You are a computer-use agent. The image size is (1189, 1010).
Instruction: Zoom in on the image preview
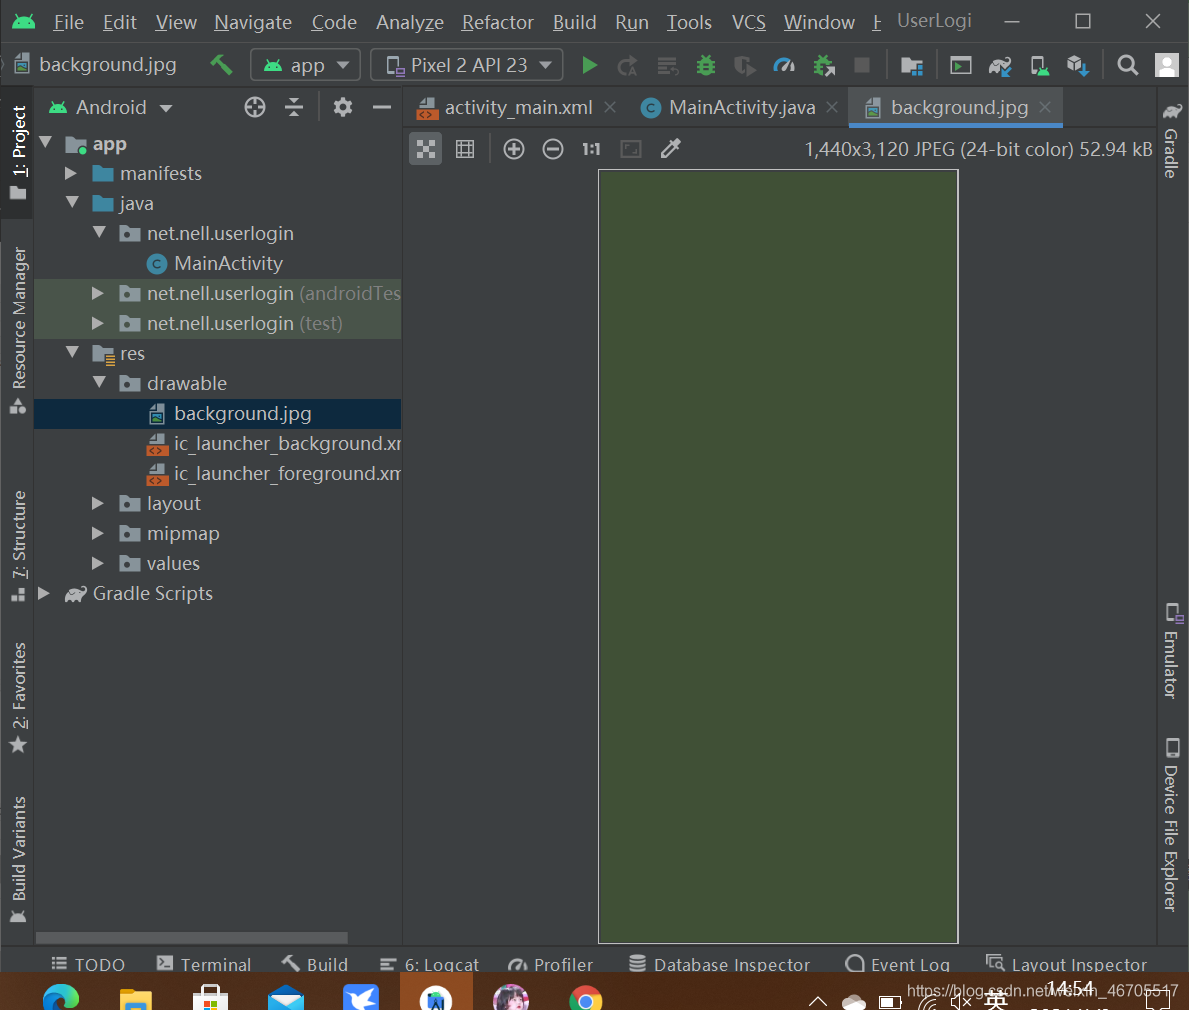point(513,149)
